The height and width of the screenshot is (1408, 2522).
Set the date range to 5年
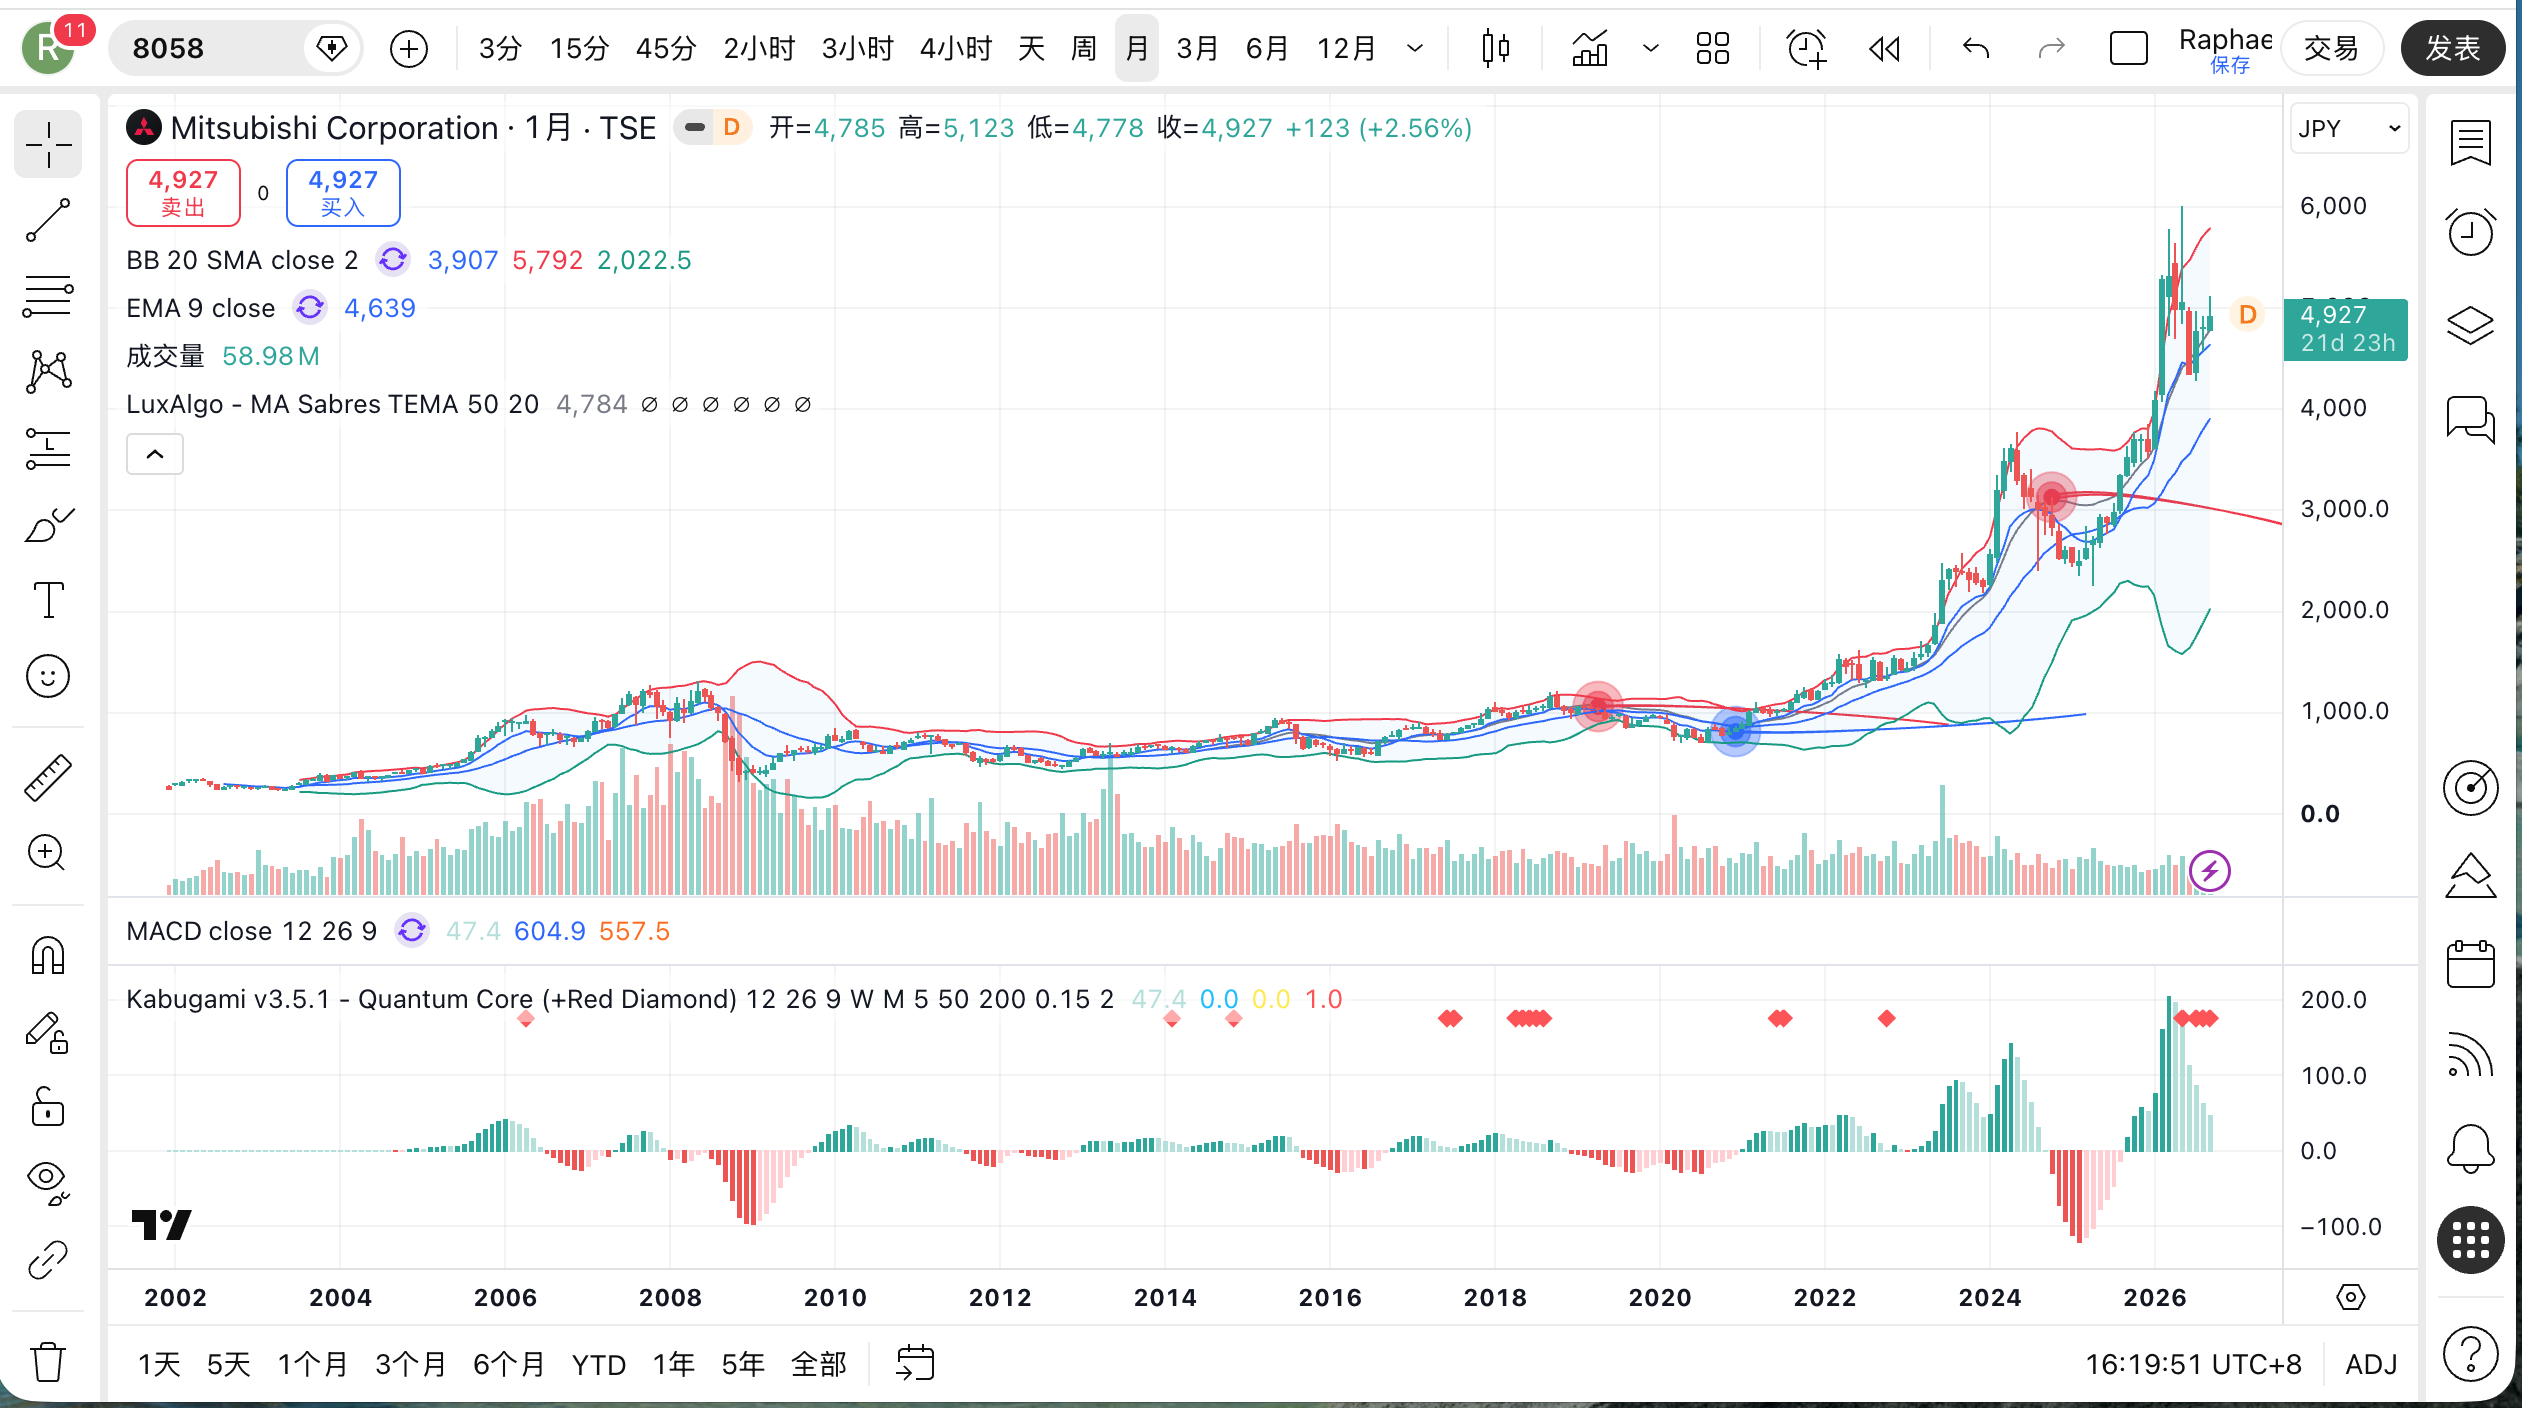pyautogui.click(x=743, y=1364)
